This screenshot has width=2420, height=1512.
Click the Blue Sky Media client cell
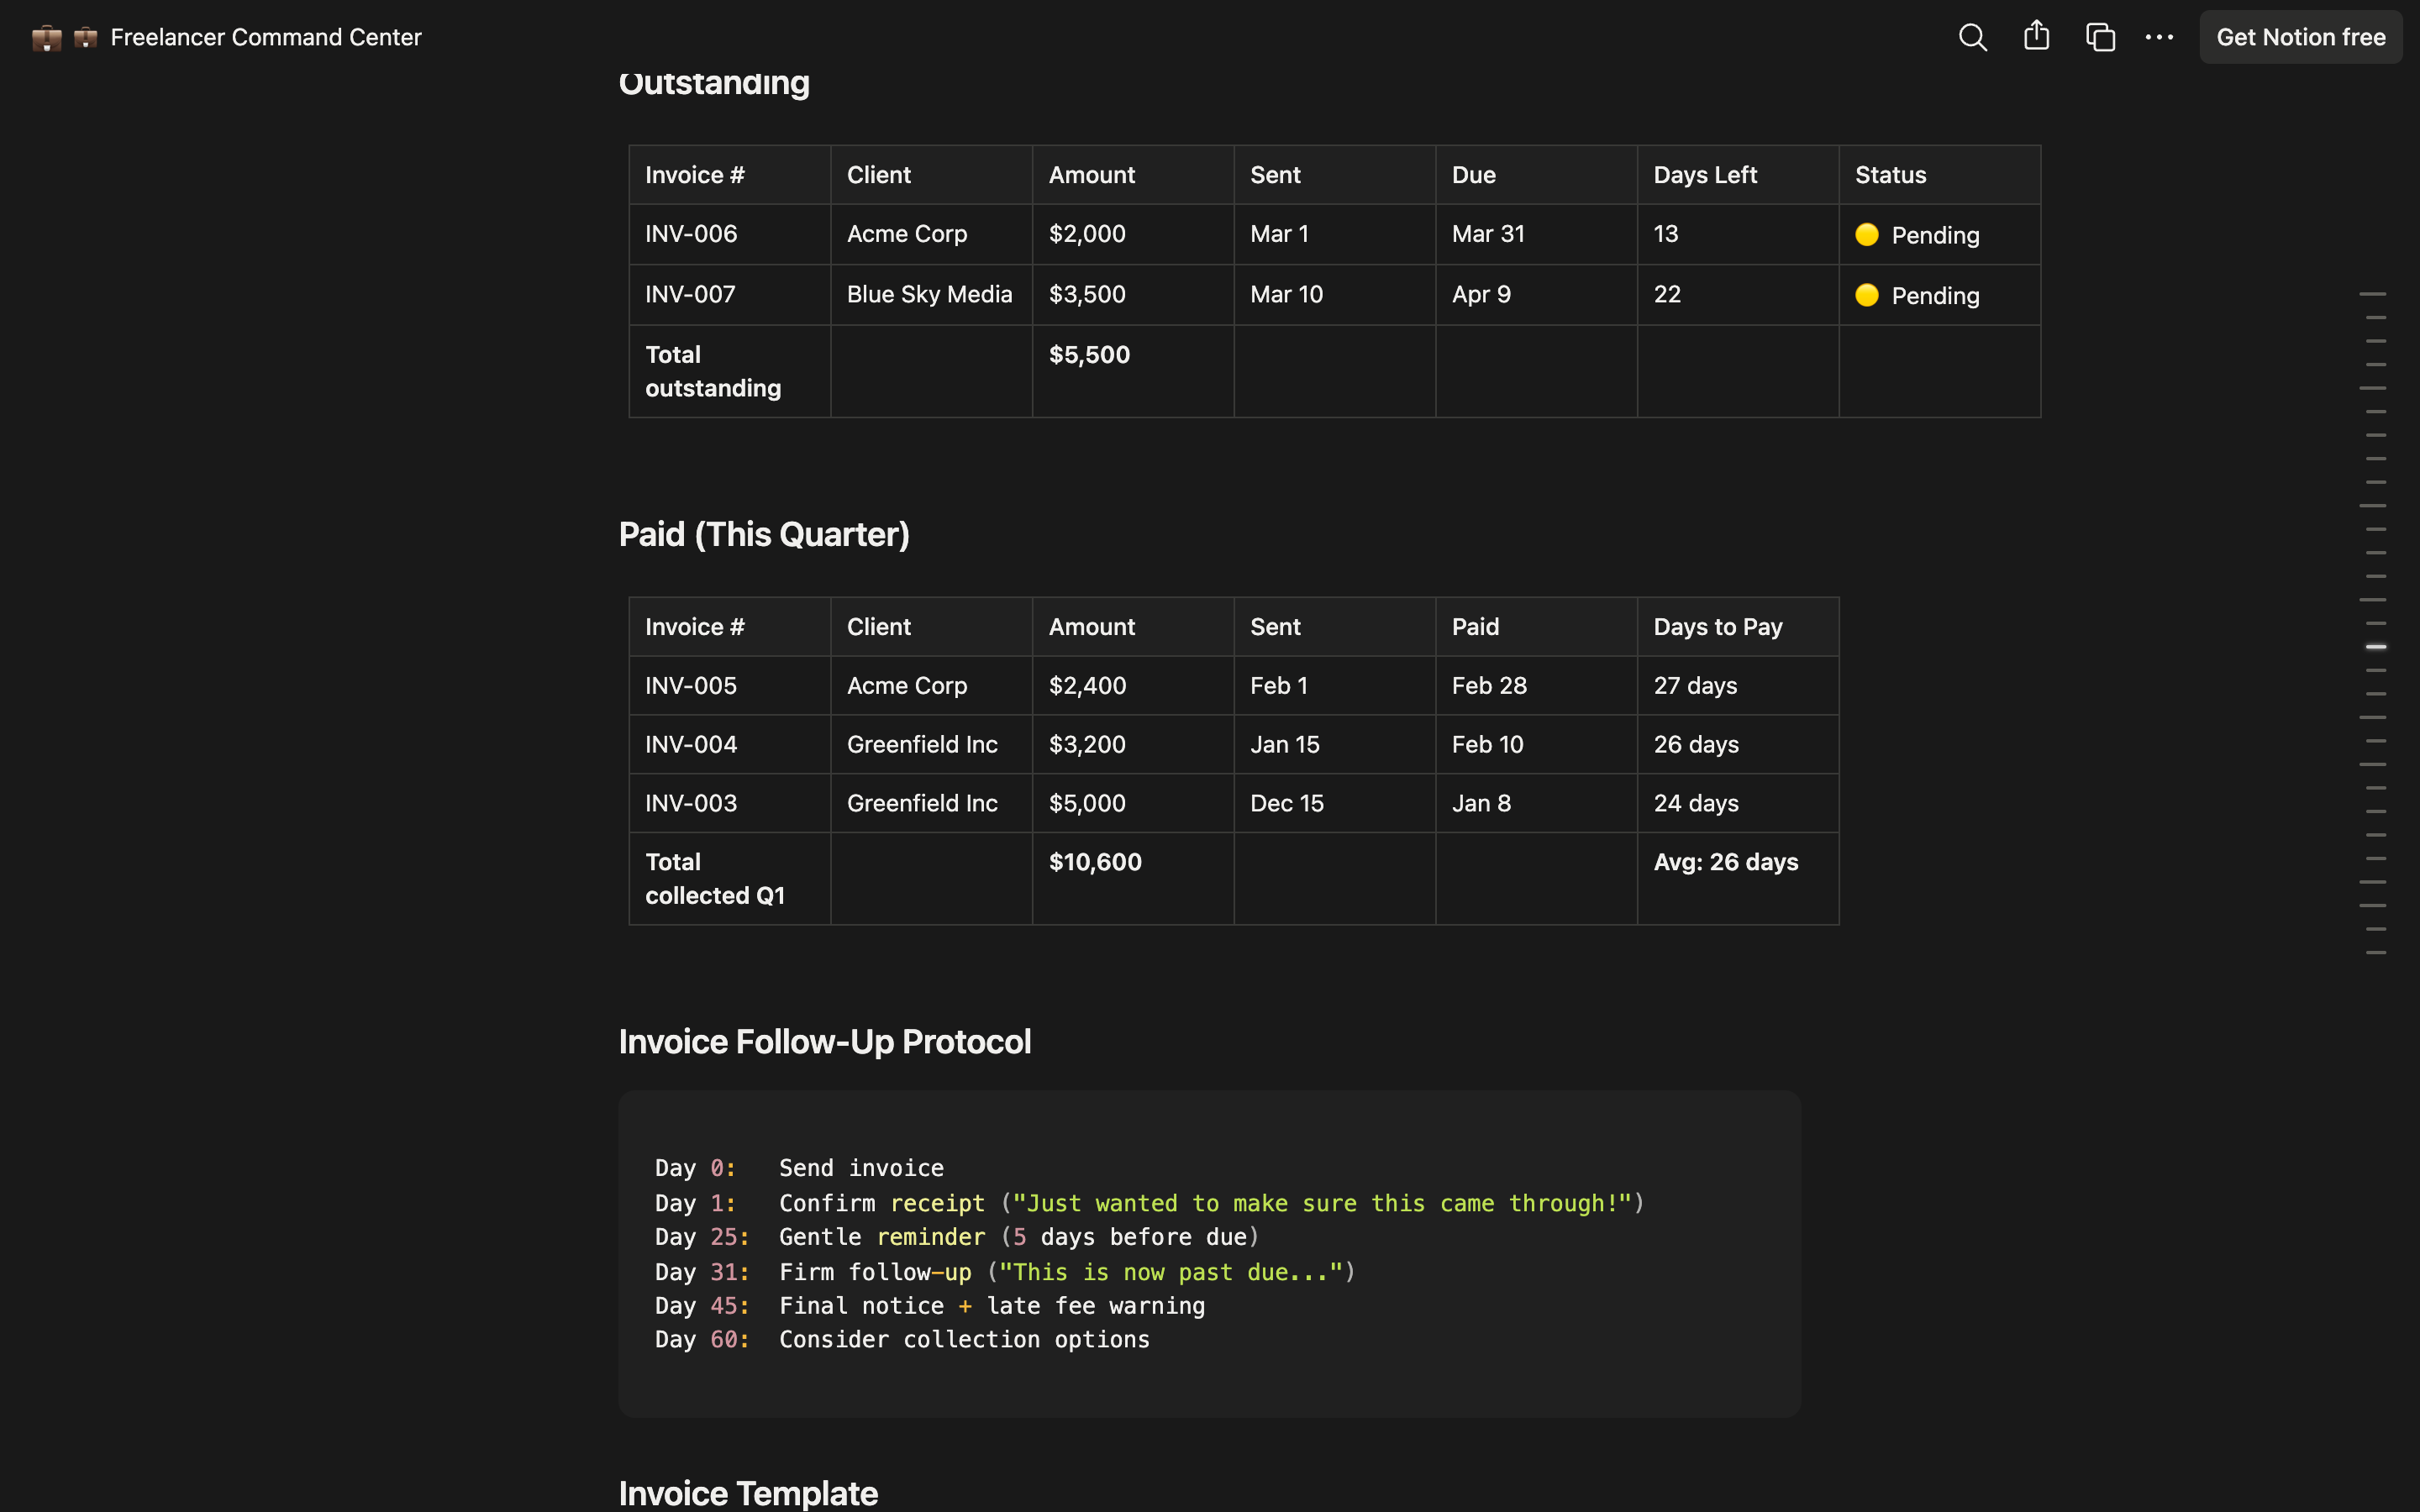coord(931,294)
